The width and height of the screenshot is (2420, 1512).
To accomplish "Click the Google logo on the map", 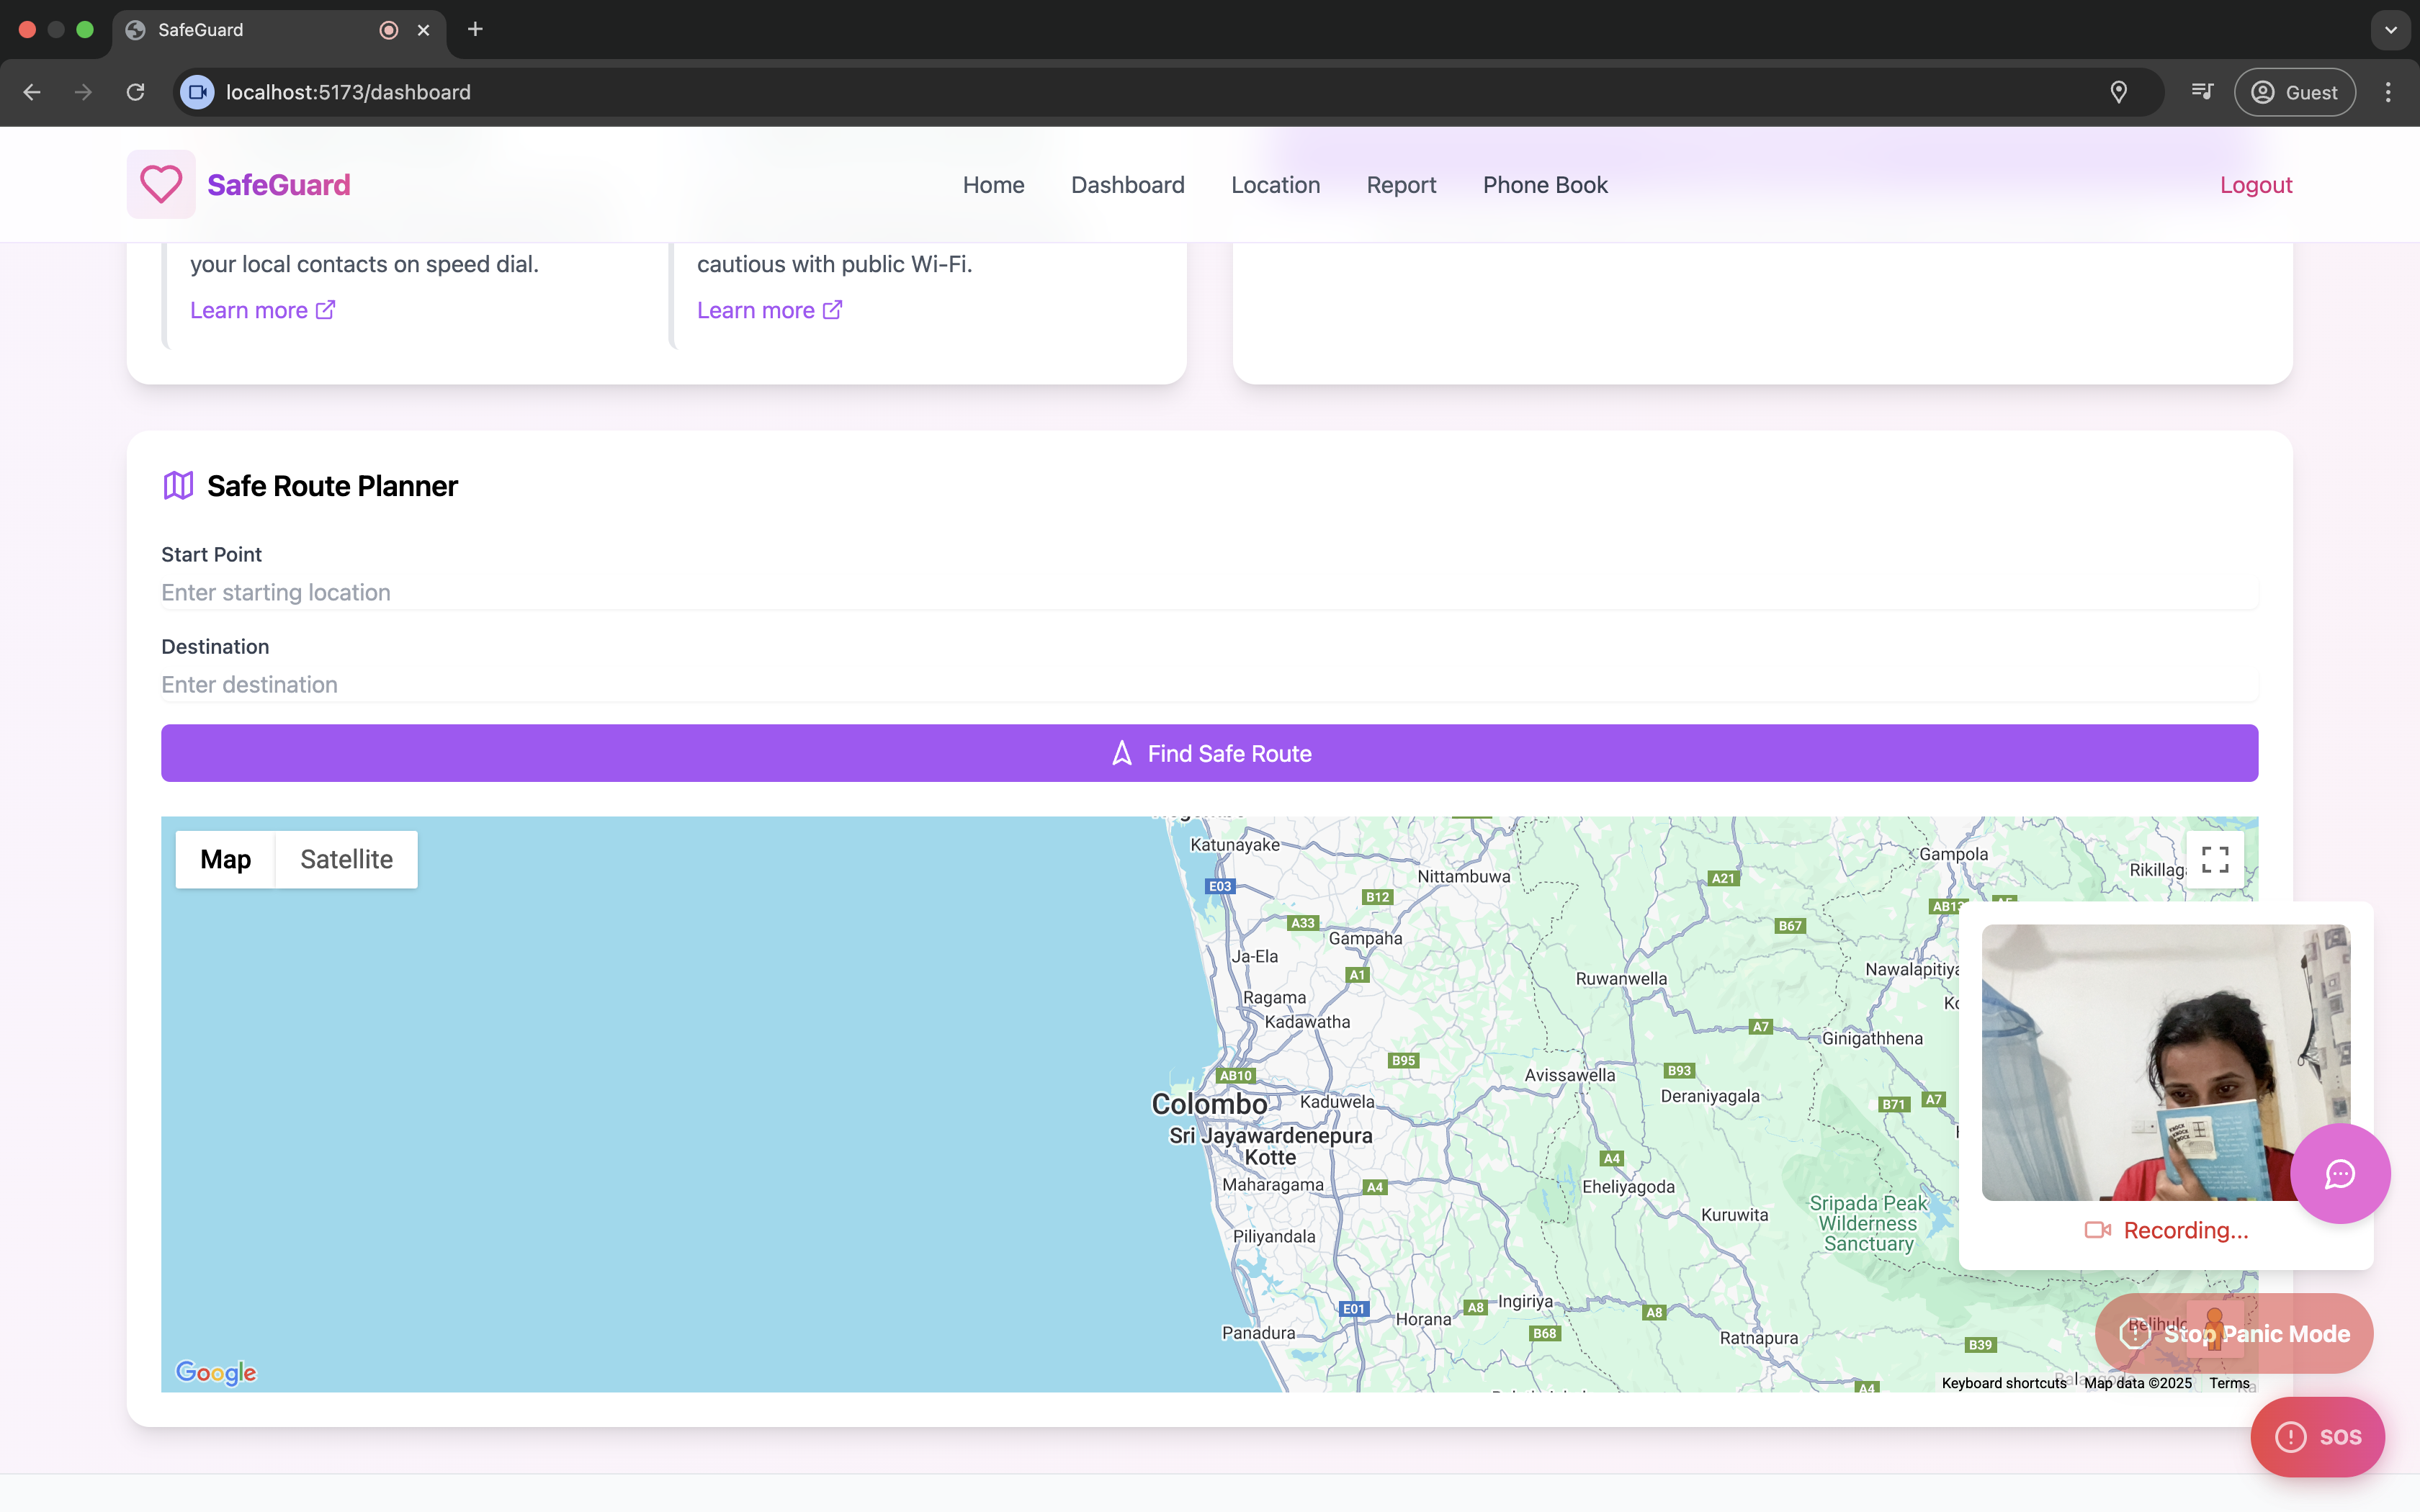I will pos(216,1372).
